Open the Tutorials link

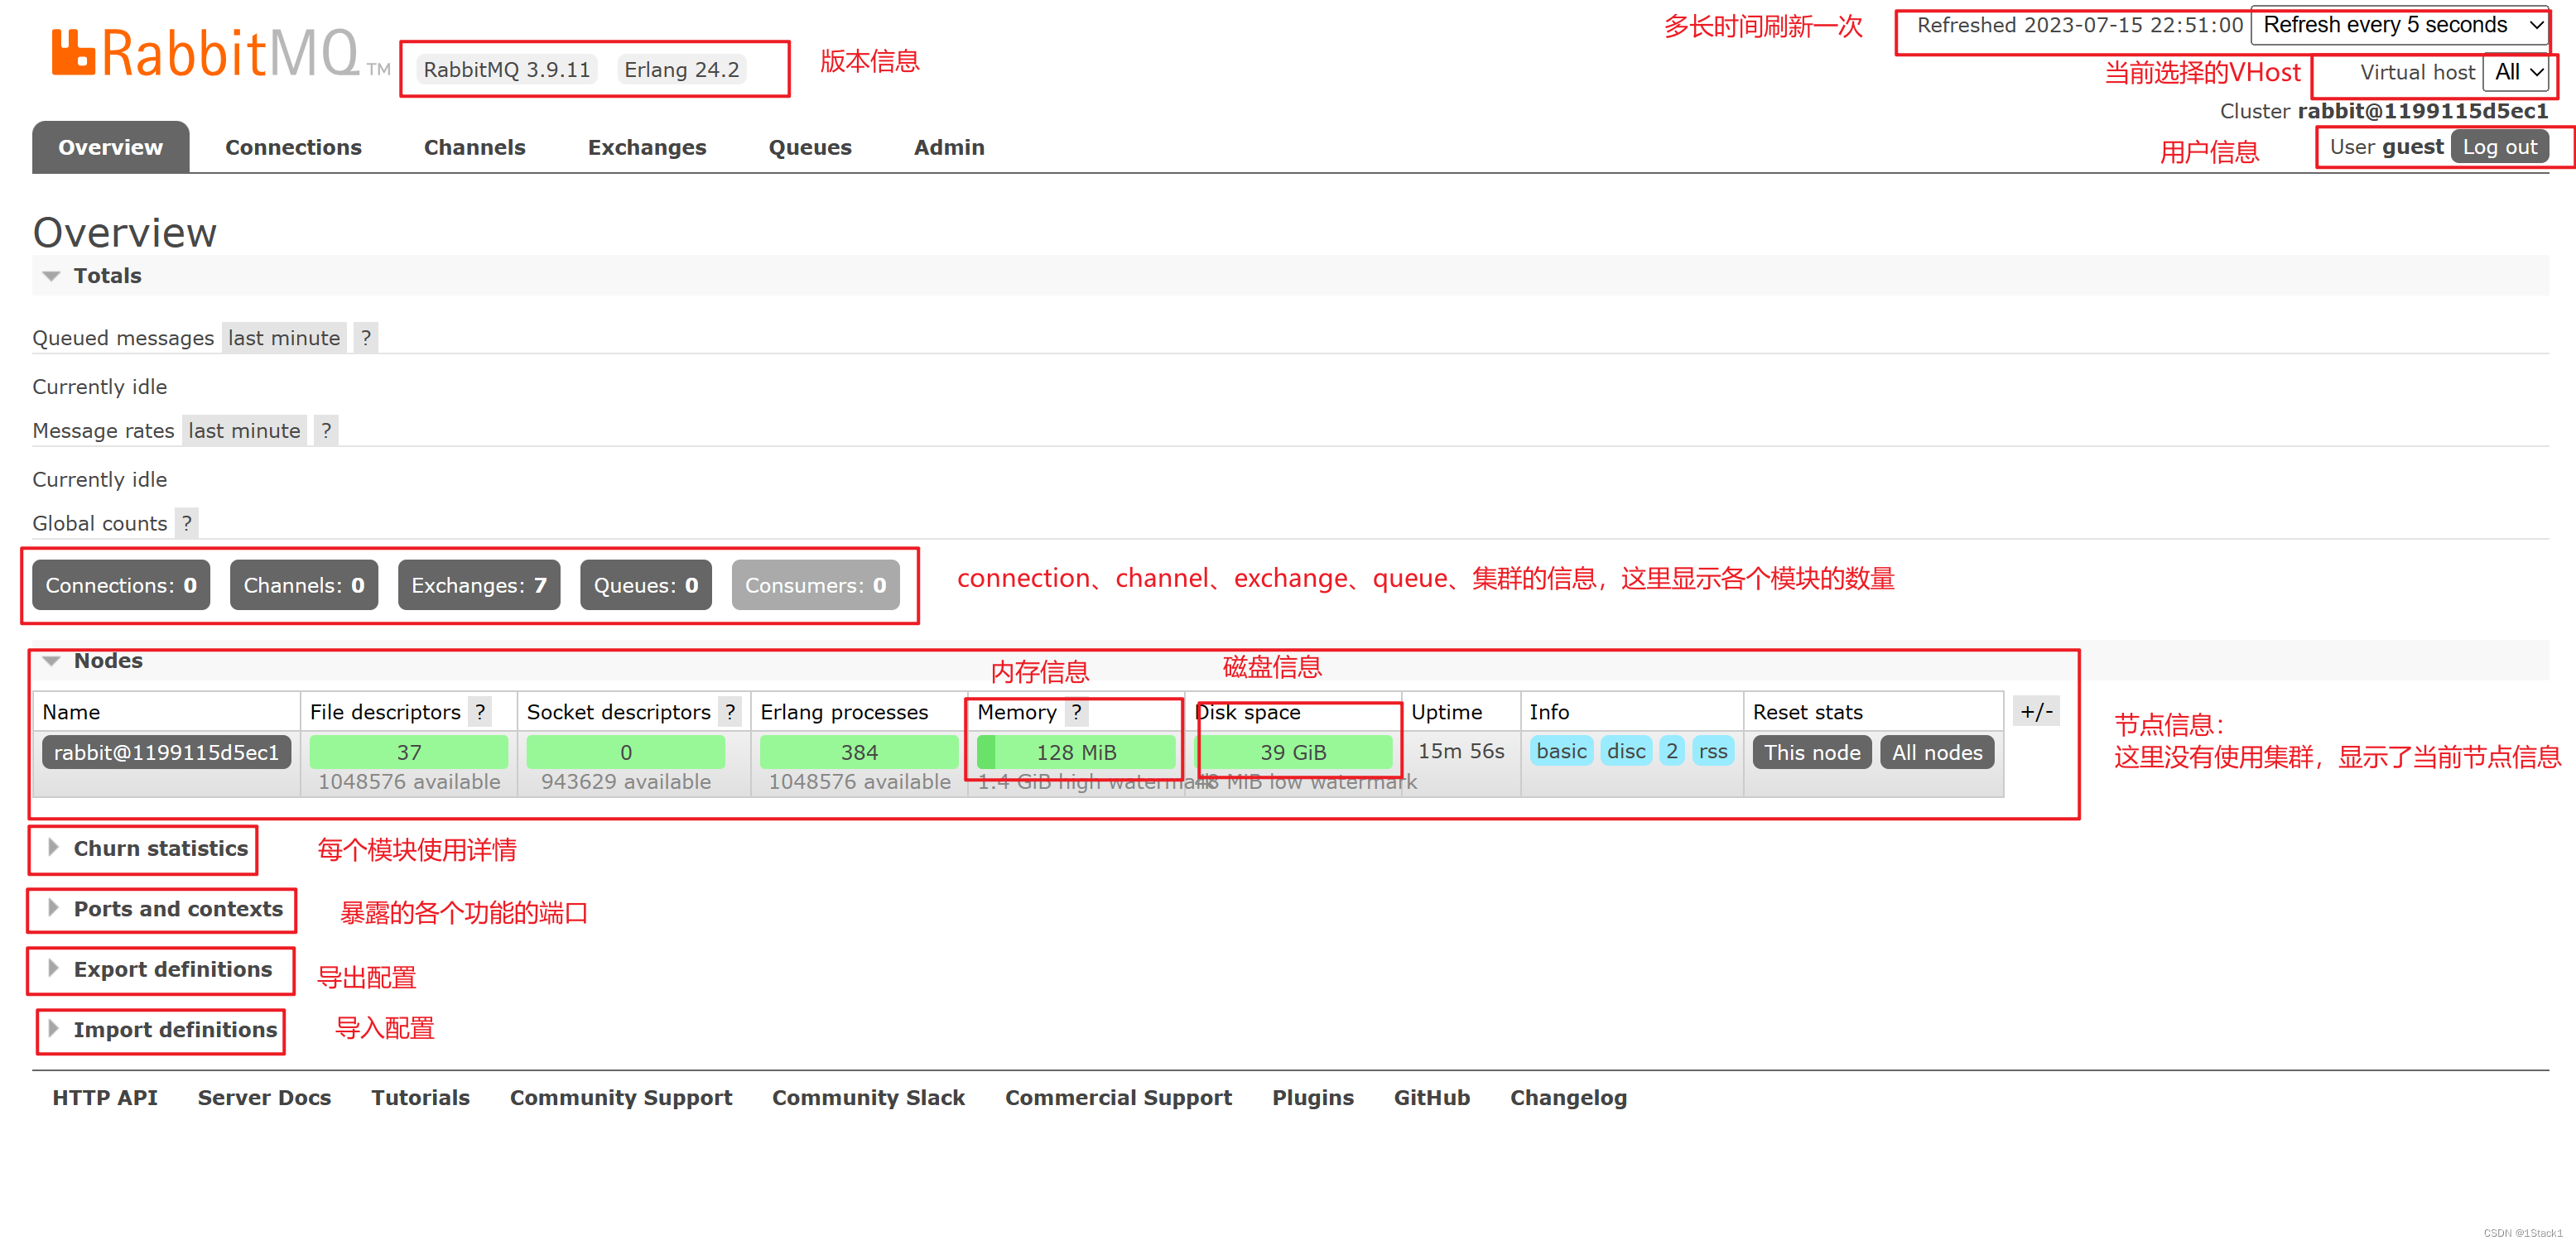tap(420, 1098)
